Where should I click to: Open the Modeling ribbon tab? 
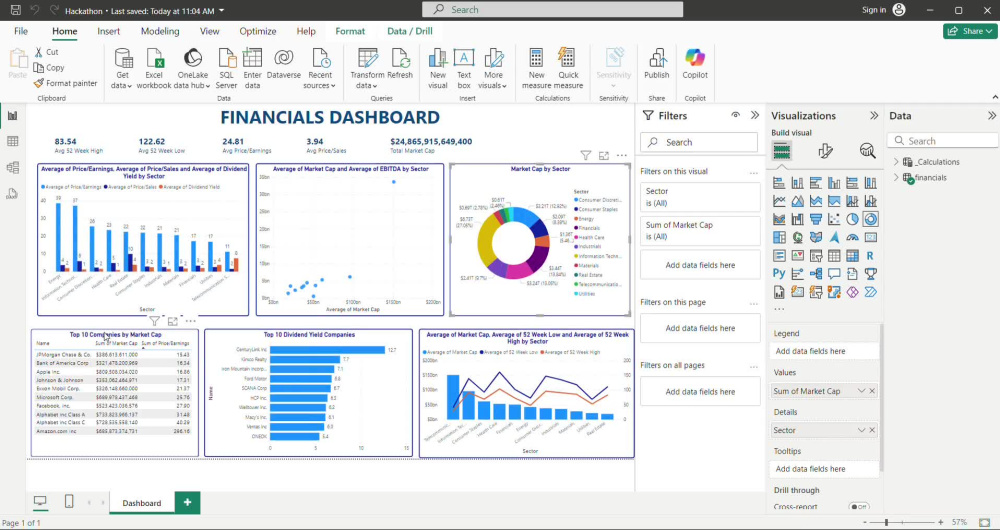click(160, 31)
